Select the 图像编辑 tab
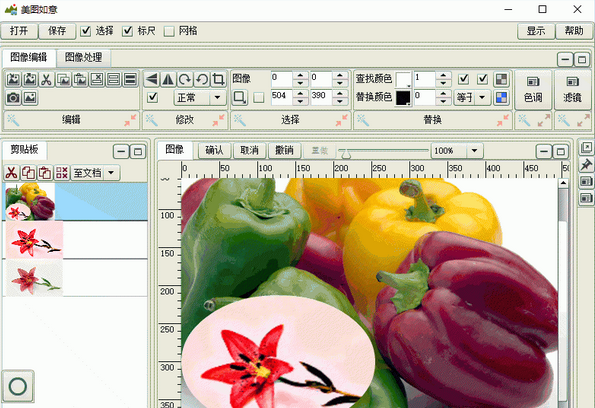Screen dimensions: 595x408 [x=29, y=57]
